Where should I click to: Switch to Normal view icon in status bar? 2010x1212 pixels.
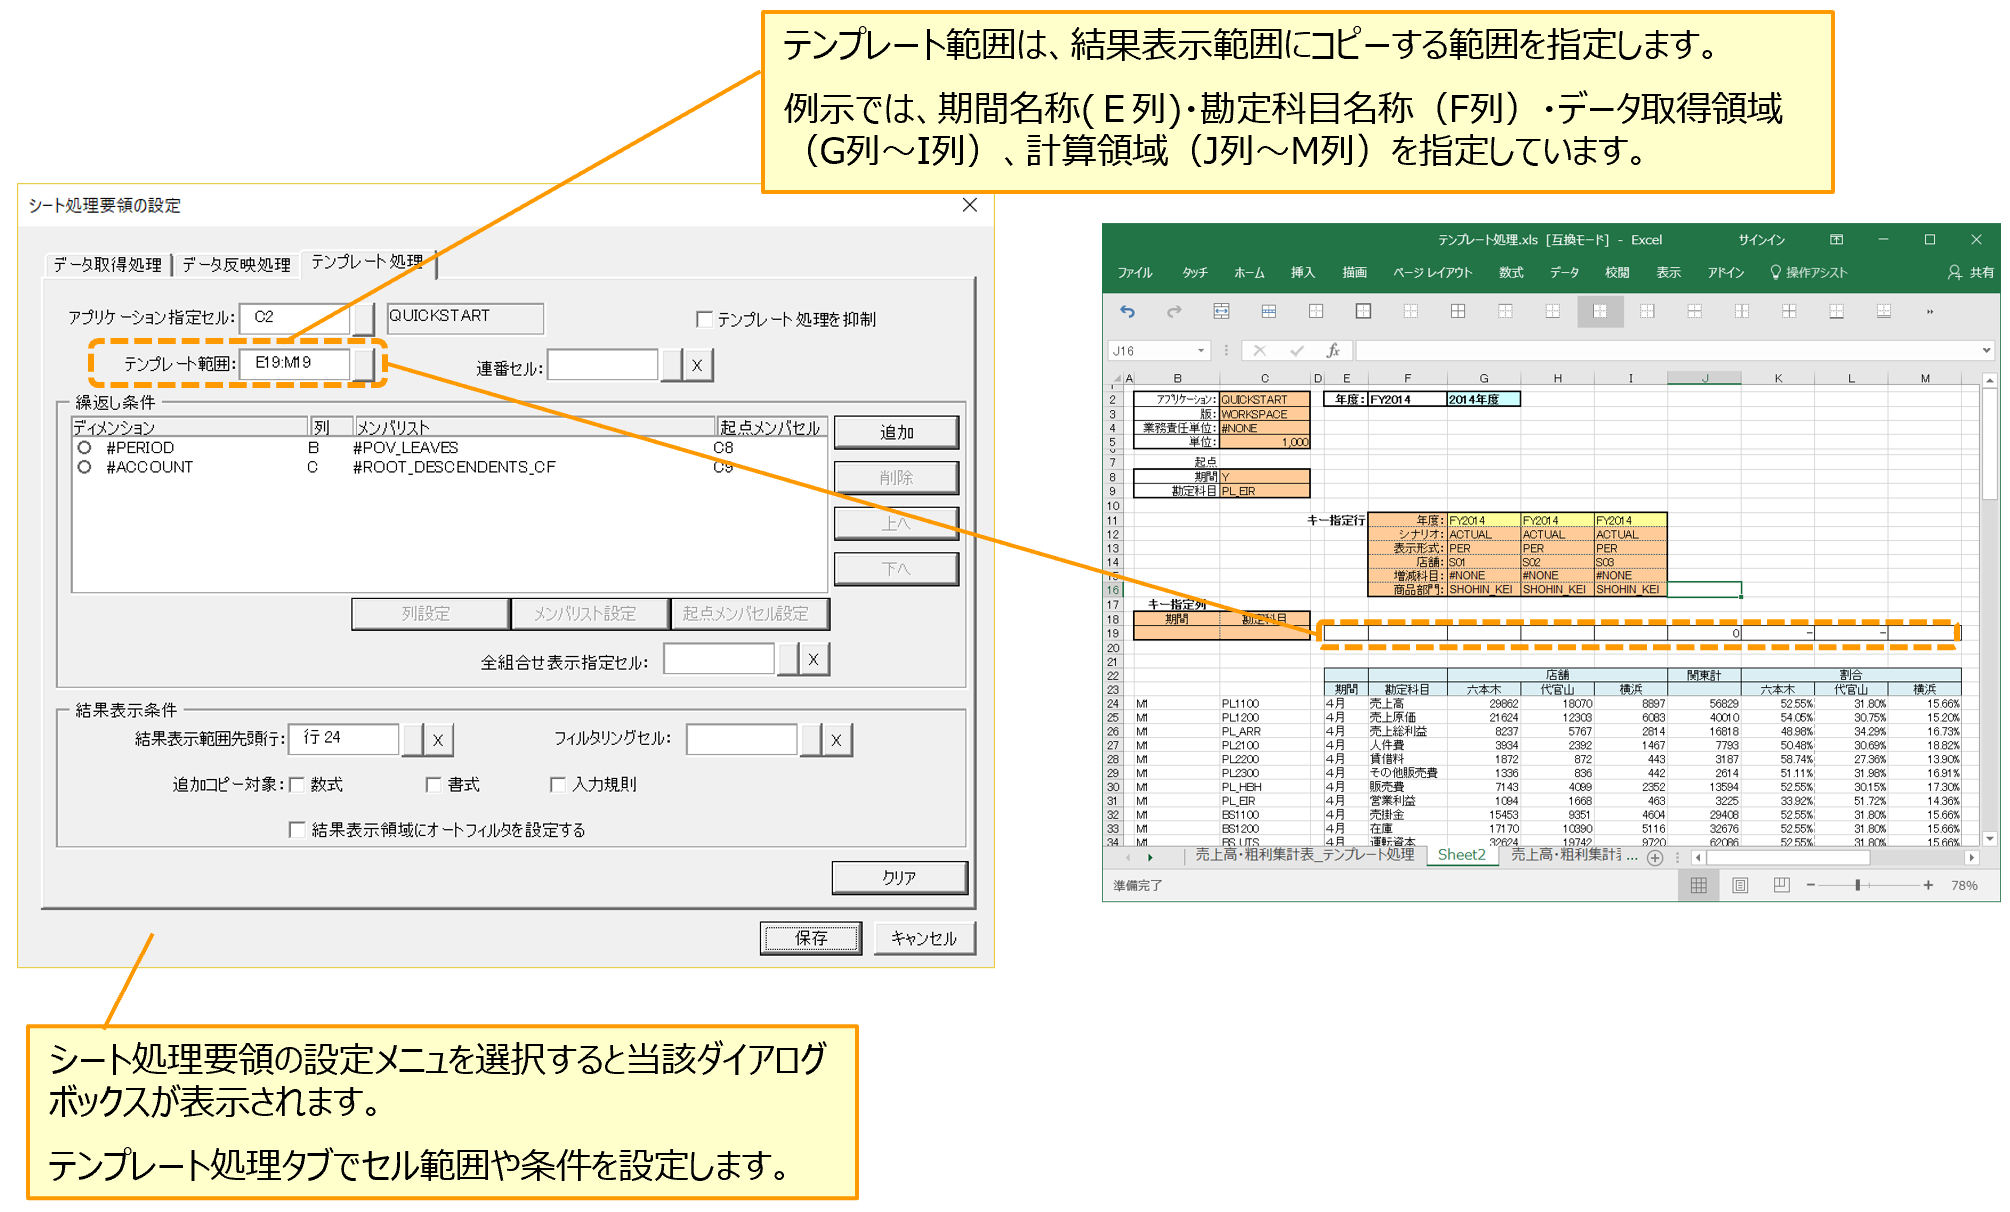[1698, 886]
